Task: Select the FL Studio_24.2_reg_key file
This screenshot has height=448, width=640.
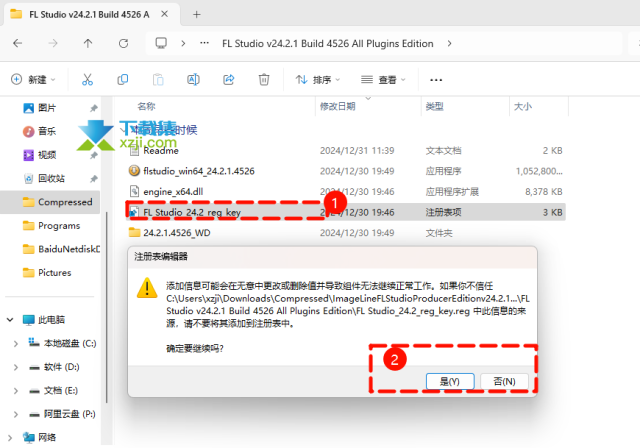Action: tap(345, 212)
